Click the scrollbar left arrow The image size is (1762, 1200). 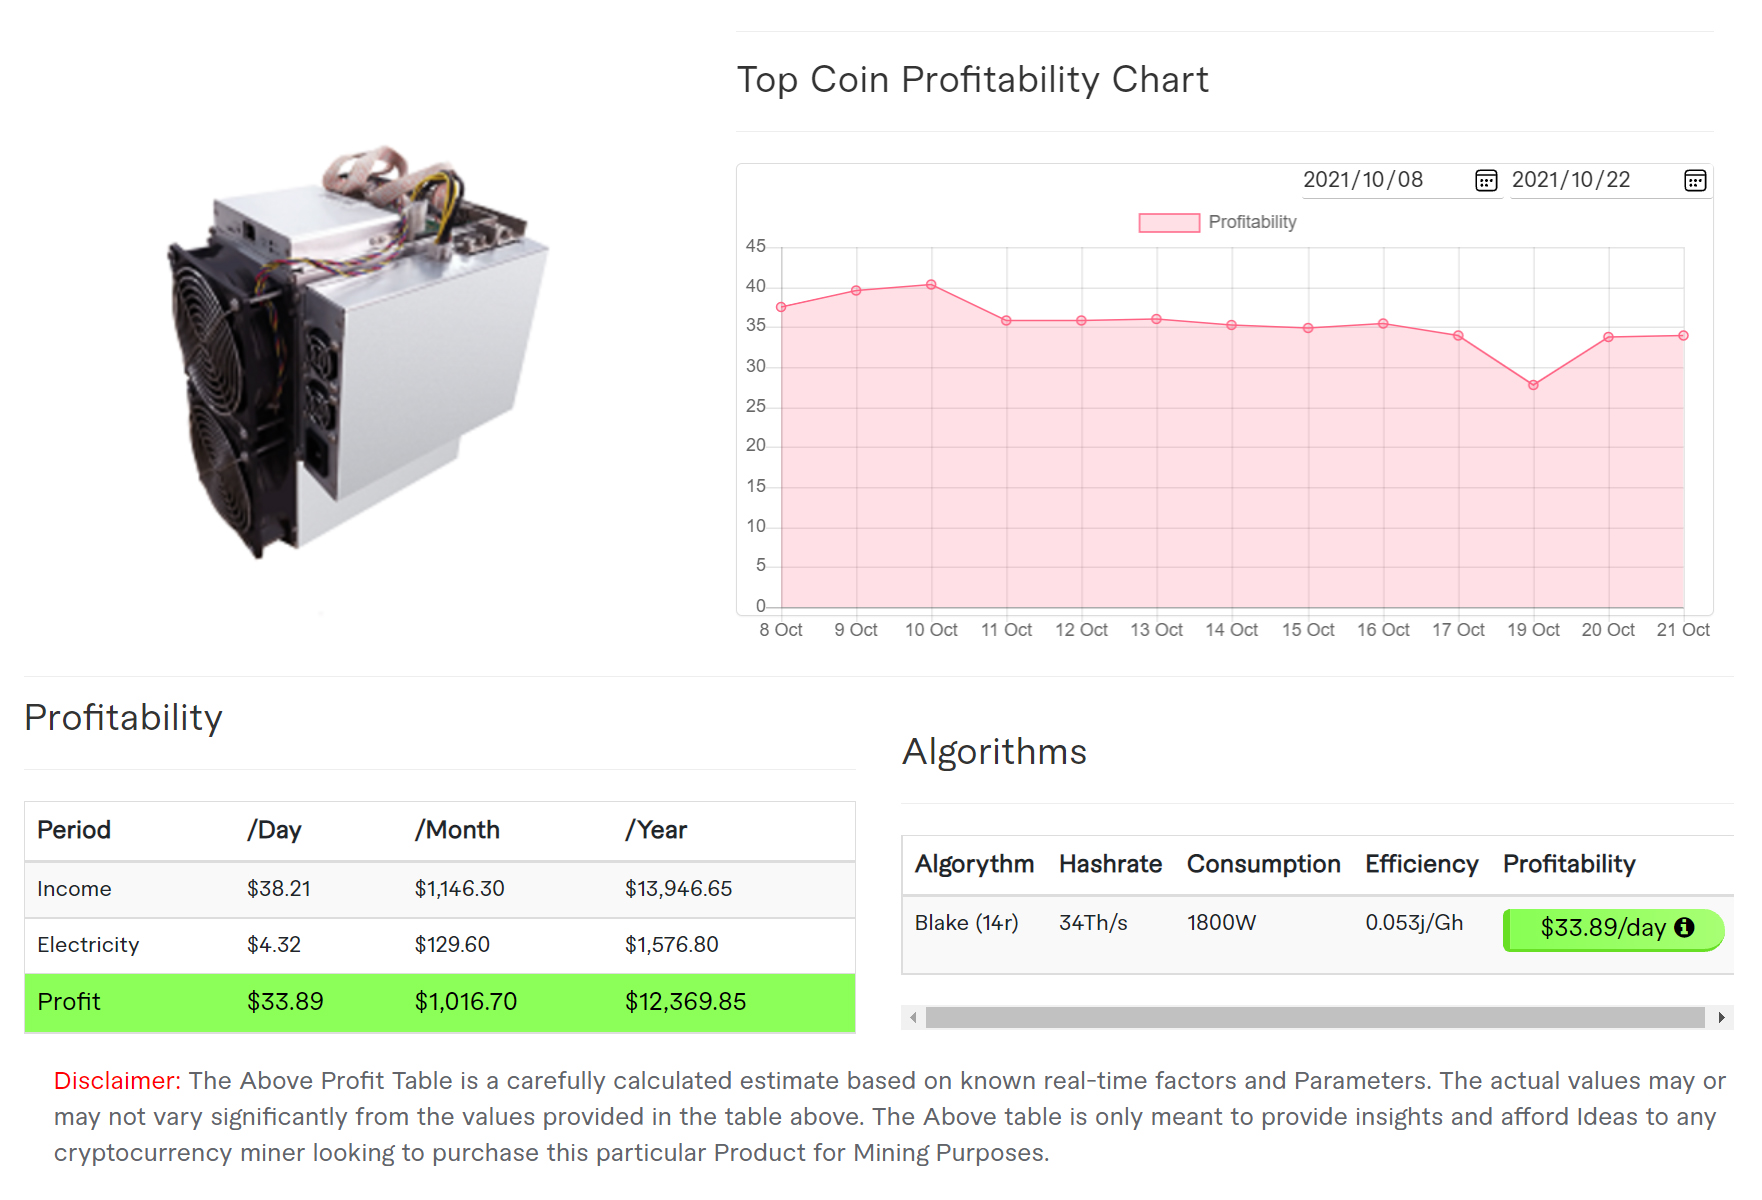click(x=913, y=1018)
